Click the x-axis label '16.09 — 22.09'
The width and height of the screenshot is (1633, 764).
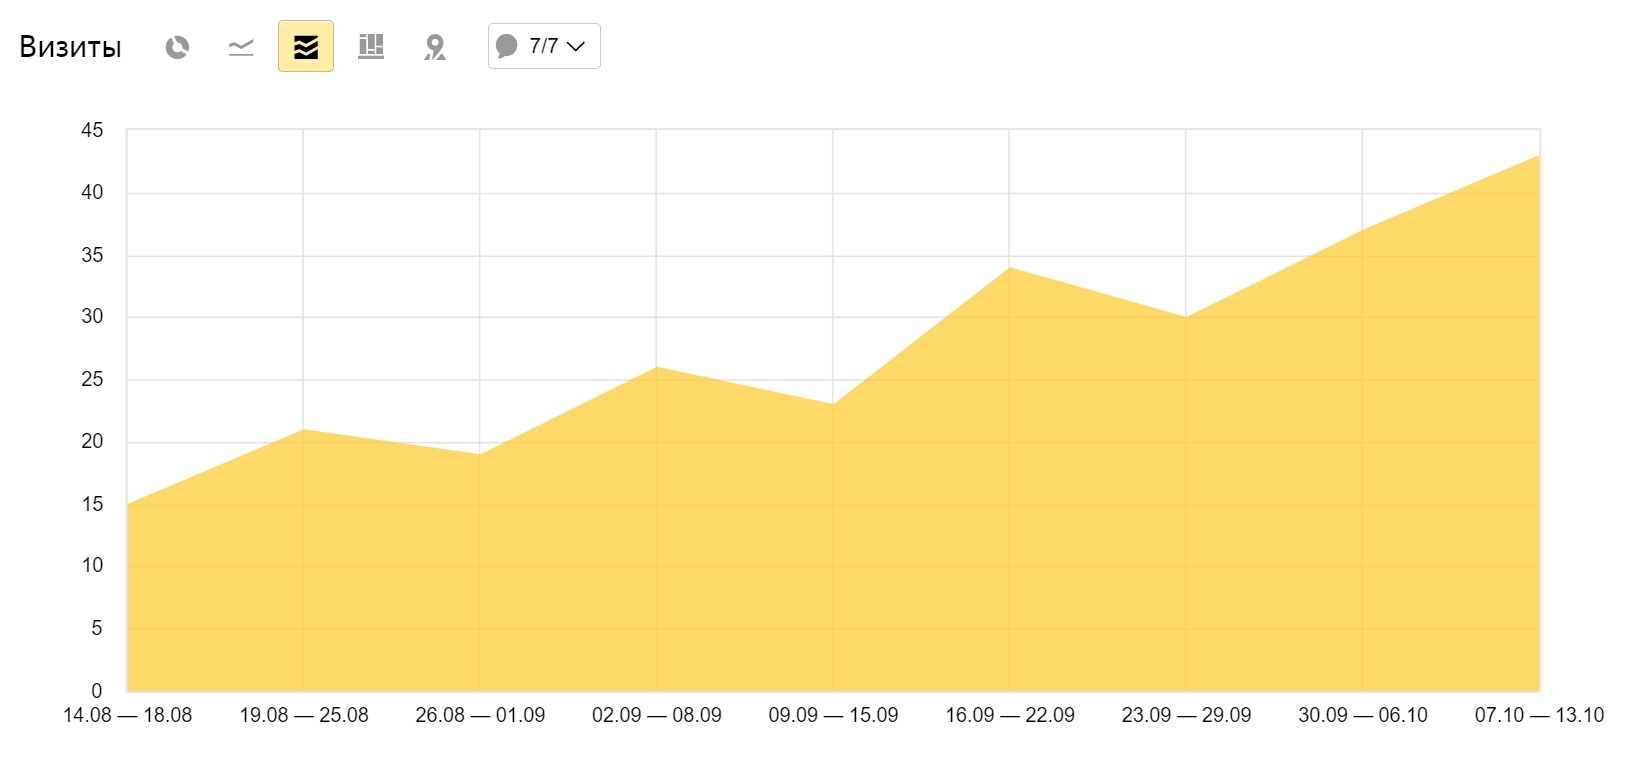tap(1010, 715)
